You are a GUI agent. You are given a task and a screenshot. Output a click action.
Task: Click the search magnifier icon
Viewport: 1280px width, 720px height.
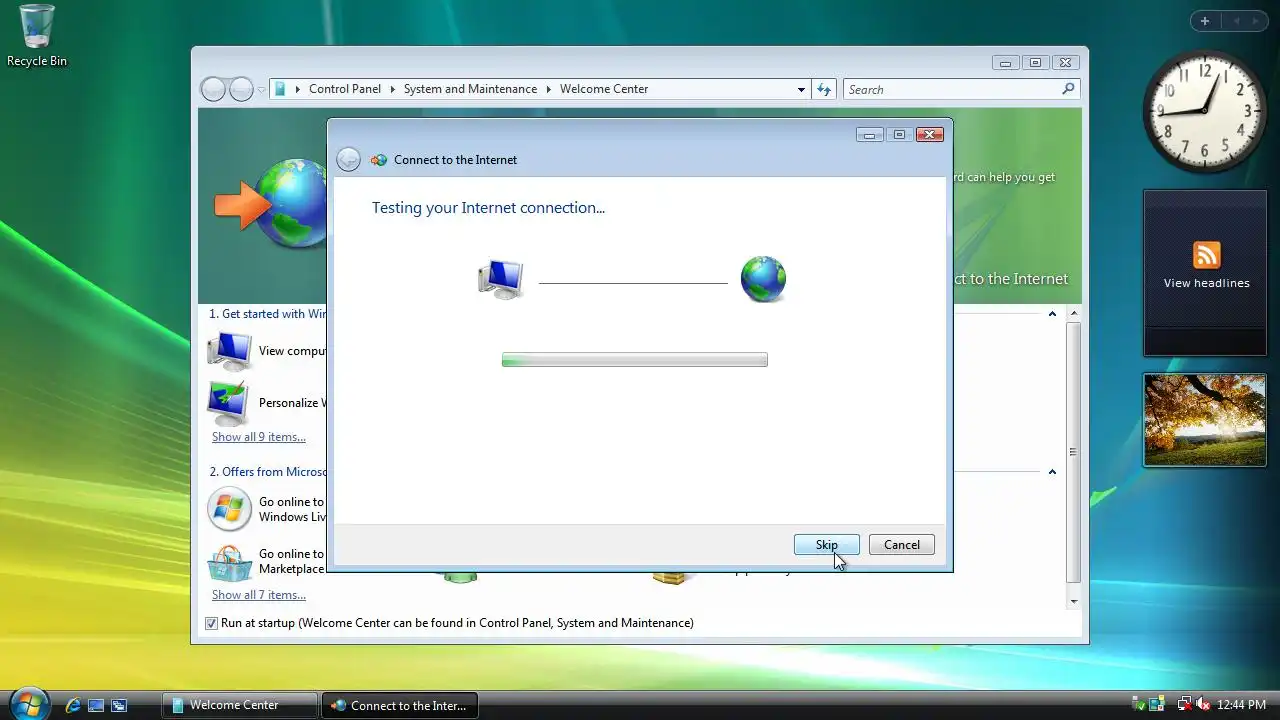[1067, 89]
